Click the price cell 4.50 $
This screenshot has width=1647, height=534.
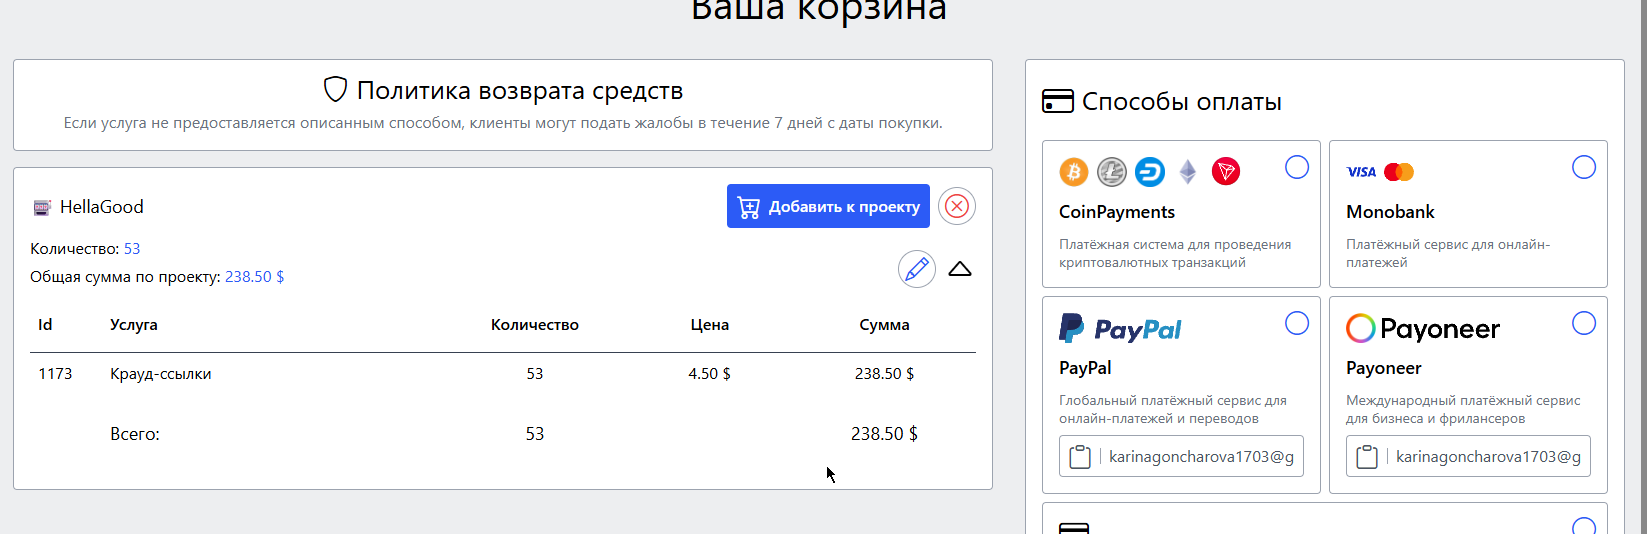pyautogui.click(x=710, y=374)
